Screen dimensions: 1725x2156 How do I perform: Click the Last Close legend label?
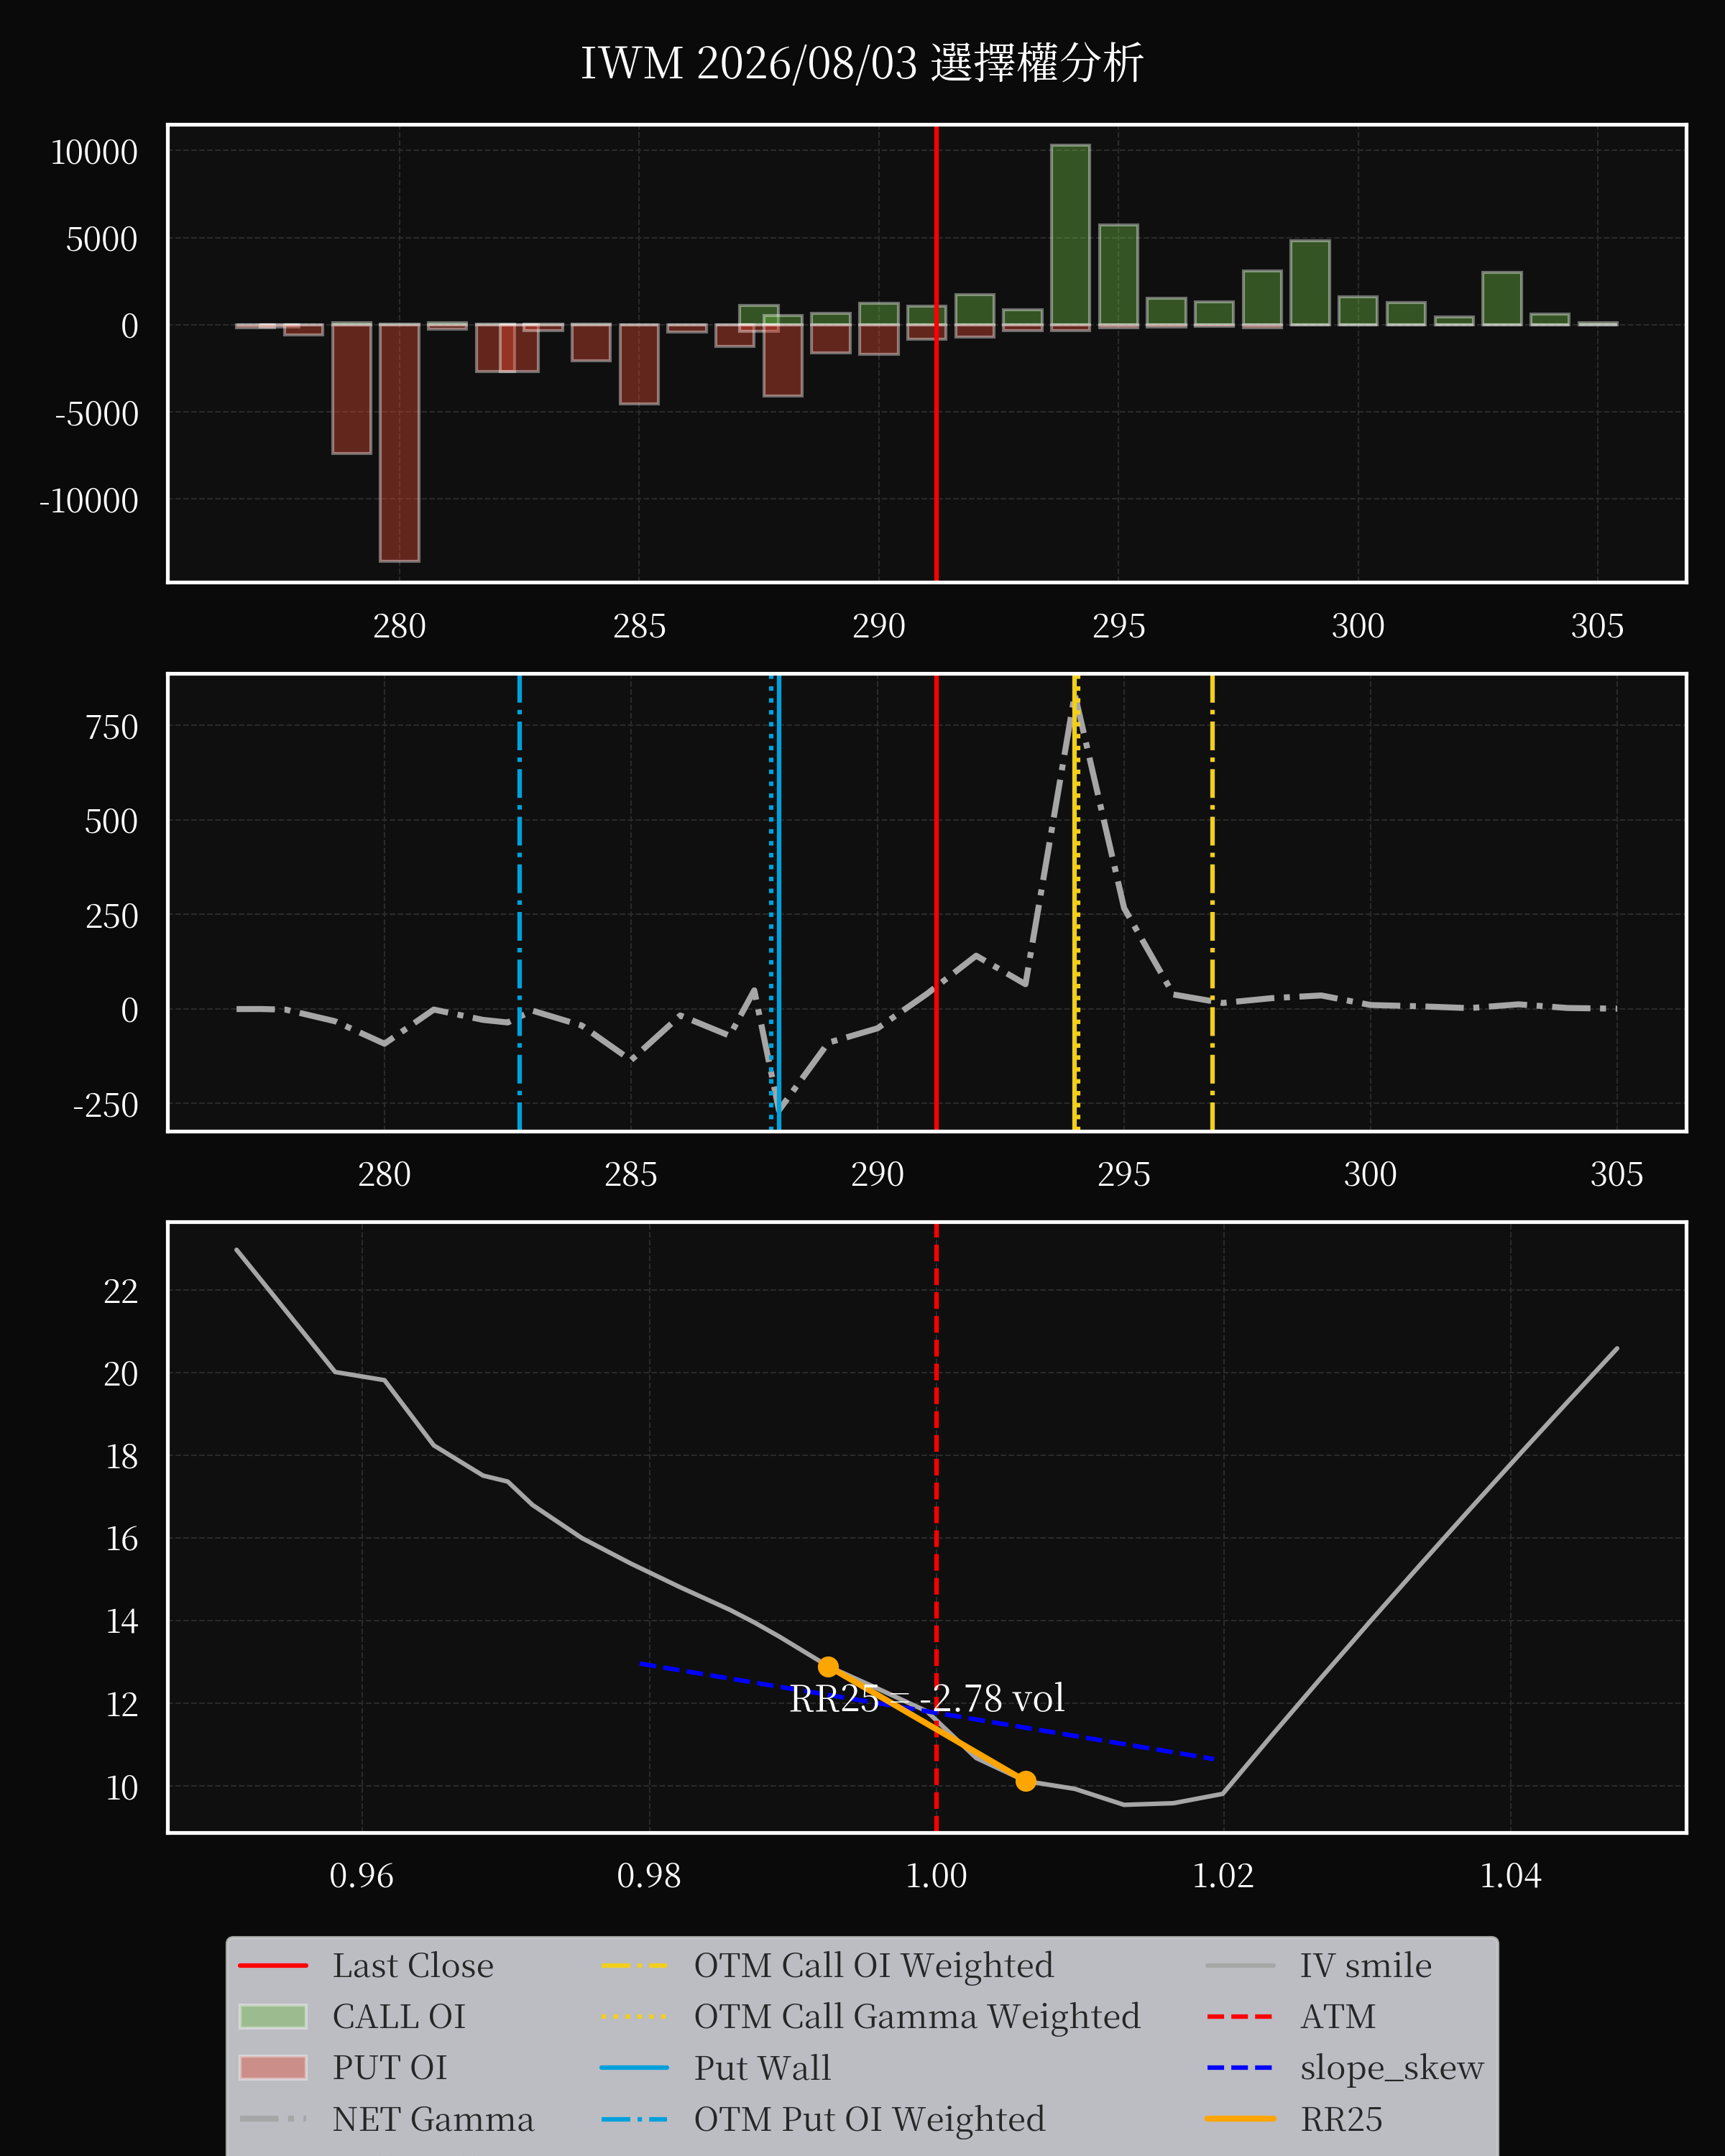tap(413, 1965)
